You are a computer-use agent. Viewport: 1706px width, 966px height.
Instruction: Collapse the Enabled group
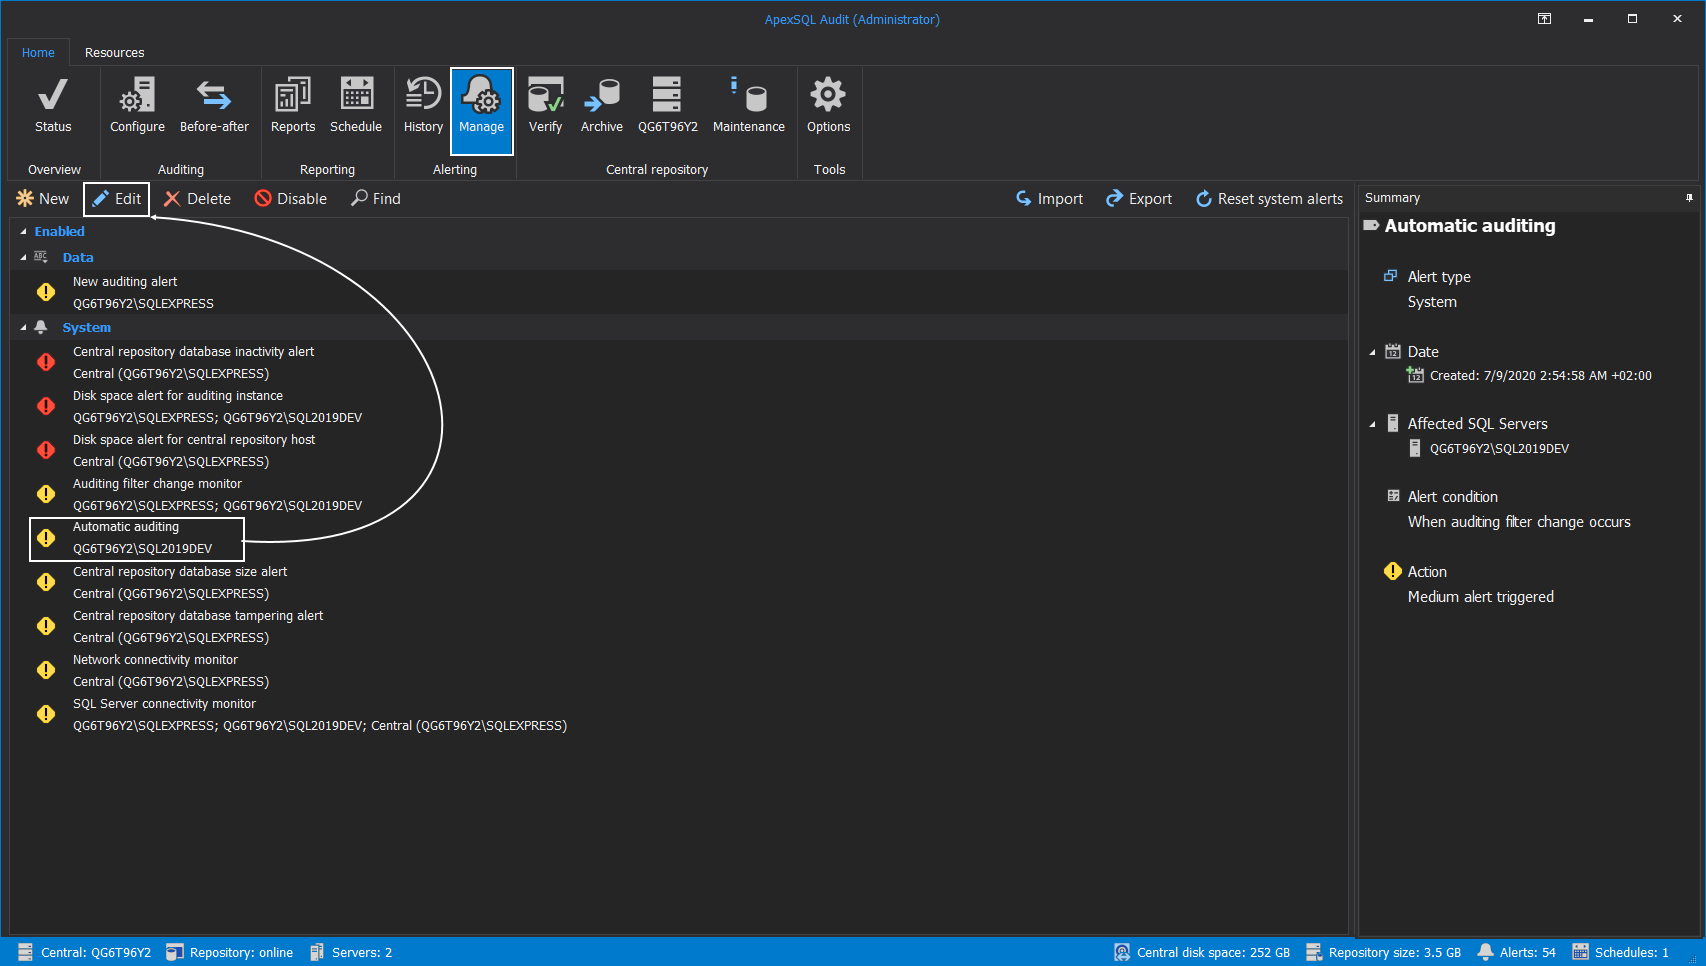[23, 232]
